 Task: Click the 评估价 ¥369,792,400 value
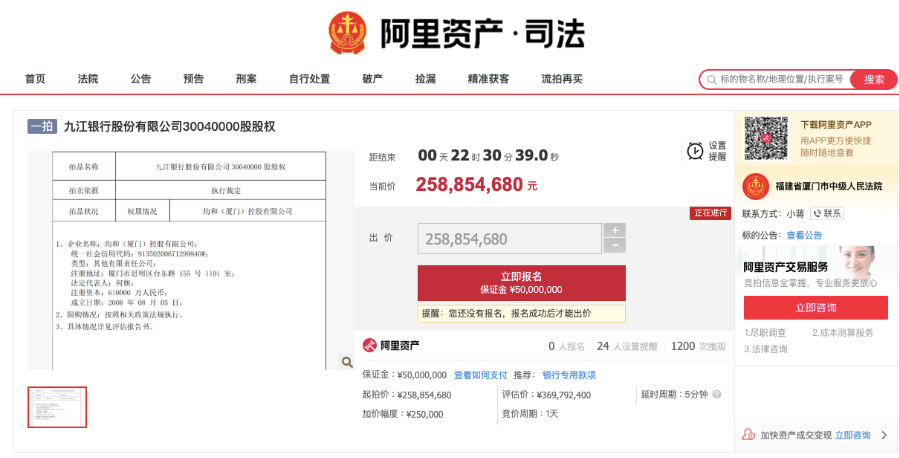546,394
